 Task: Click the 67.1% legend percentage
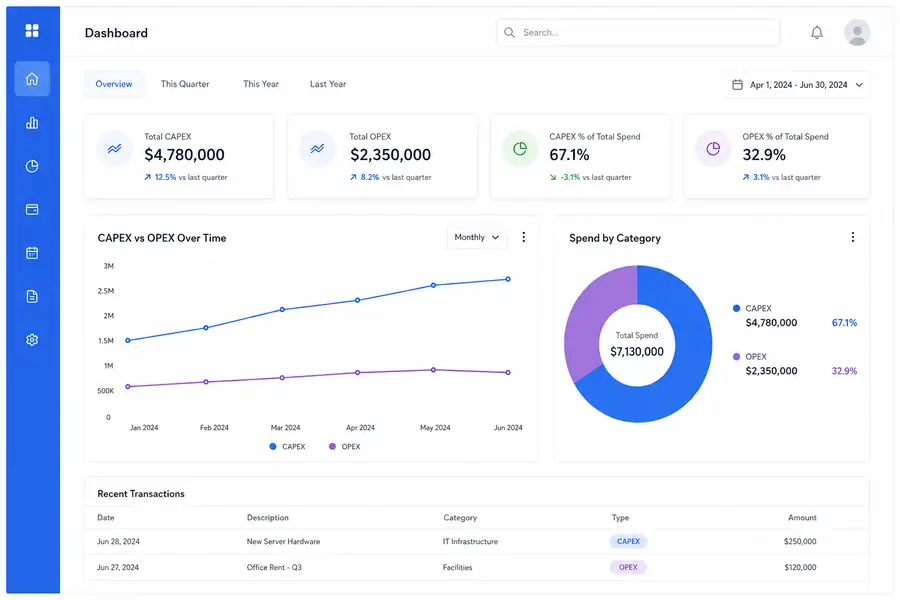[x=844, y=323]
